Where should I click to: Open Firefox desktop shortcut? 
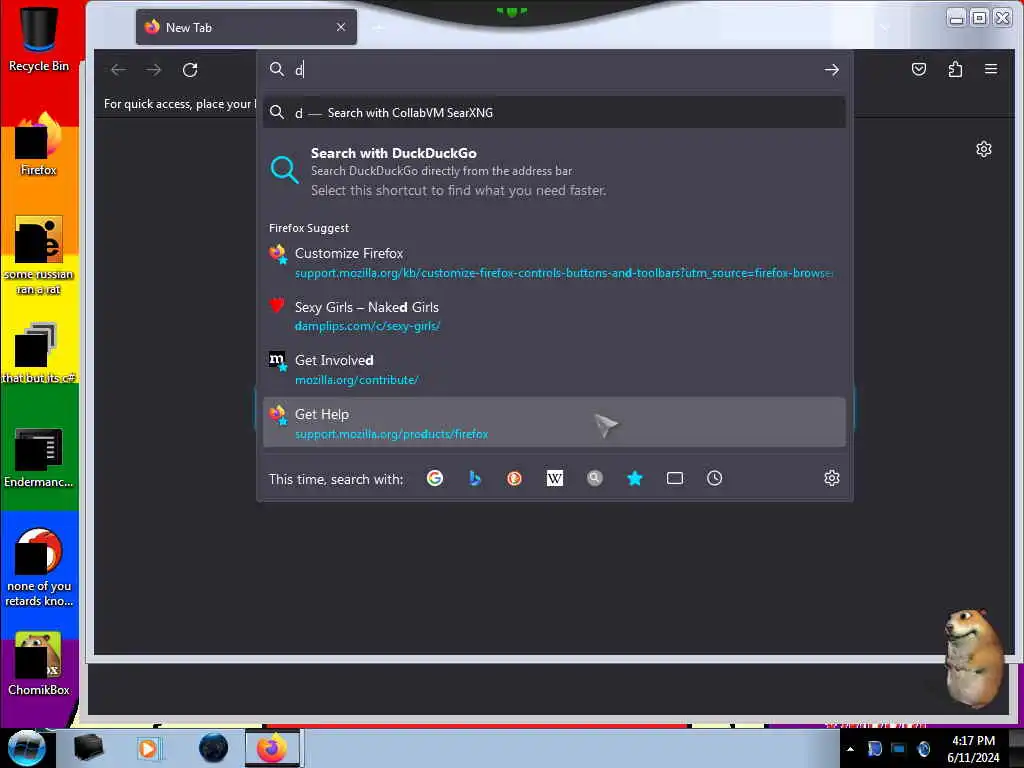tap(39, 144)
